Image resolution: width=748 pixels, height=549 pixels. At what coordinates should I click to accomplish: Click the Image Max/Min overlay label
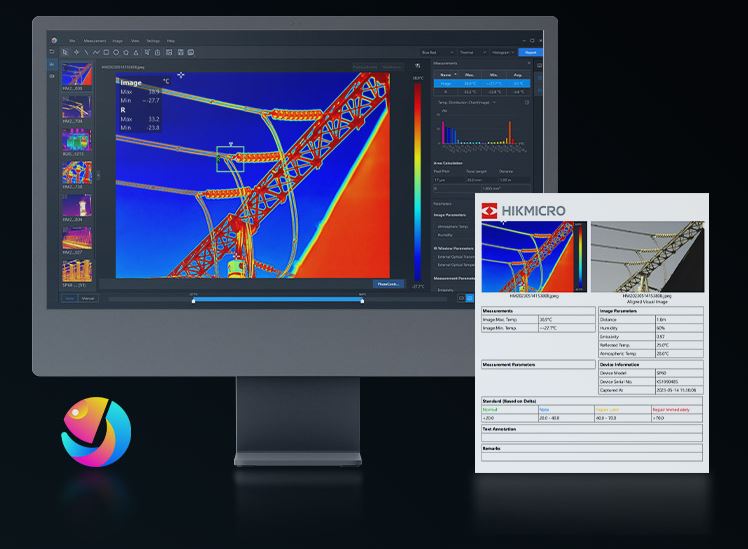pyautogui.click(x=140, y=105)
